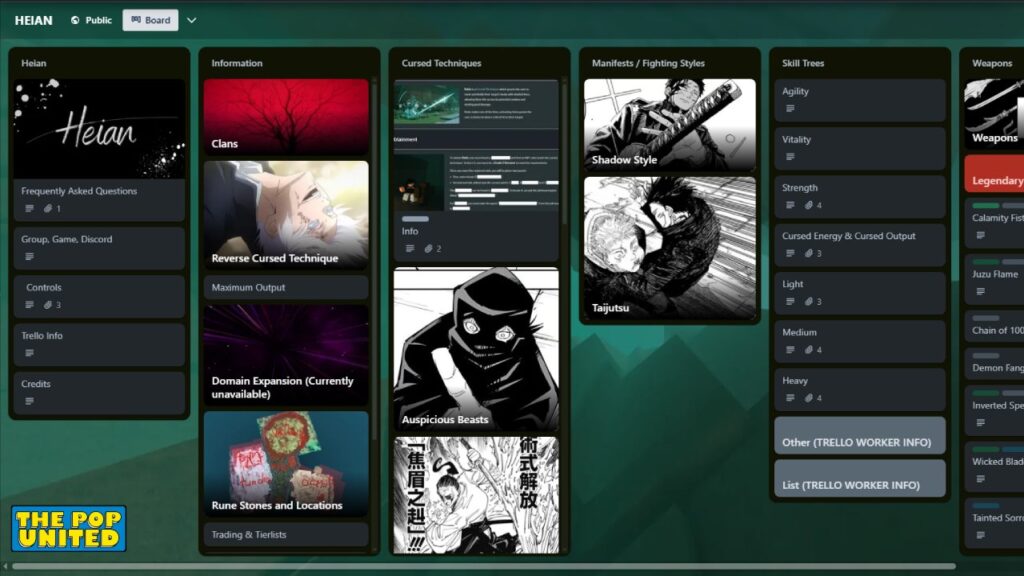Open the Clans card
1024x576 pixels.
286,117
